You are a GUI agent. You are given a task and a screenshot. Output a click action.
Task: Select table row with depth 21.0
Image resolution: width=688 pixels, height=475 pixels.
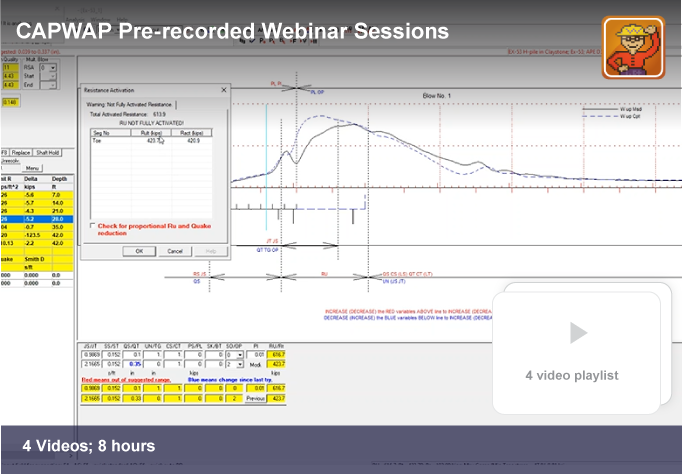pos(37,211)
